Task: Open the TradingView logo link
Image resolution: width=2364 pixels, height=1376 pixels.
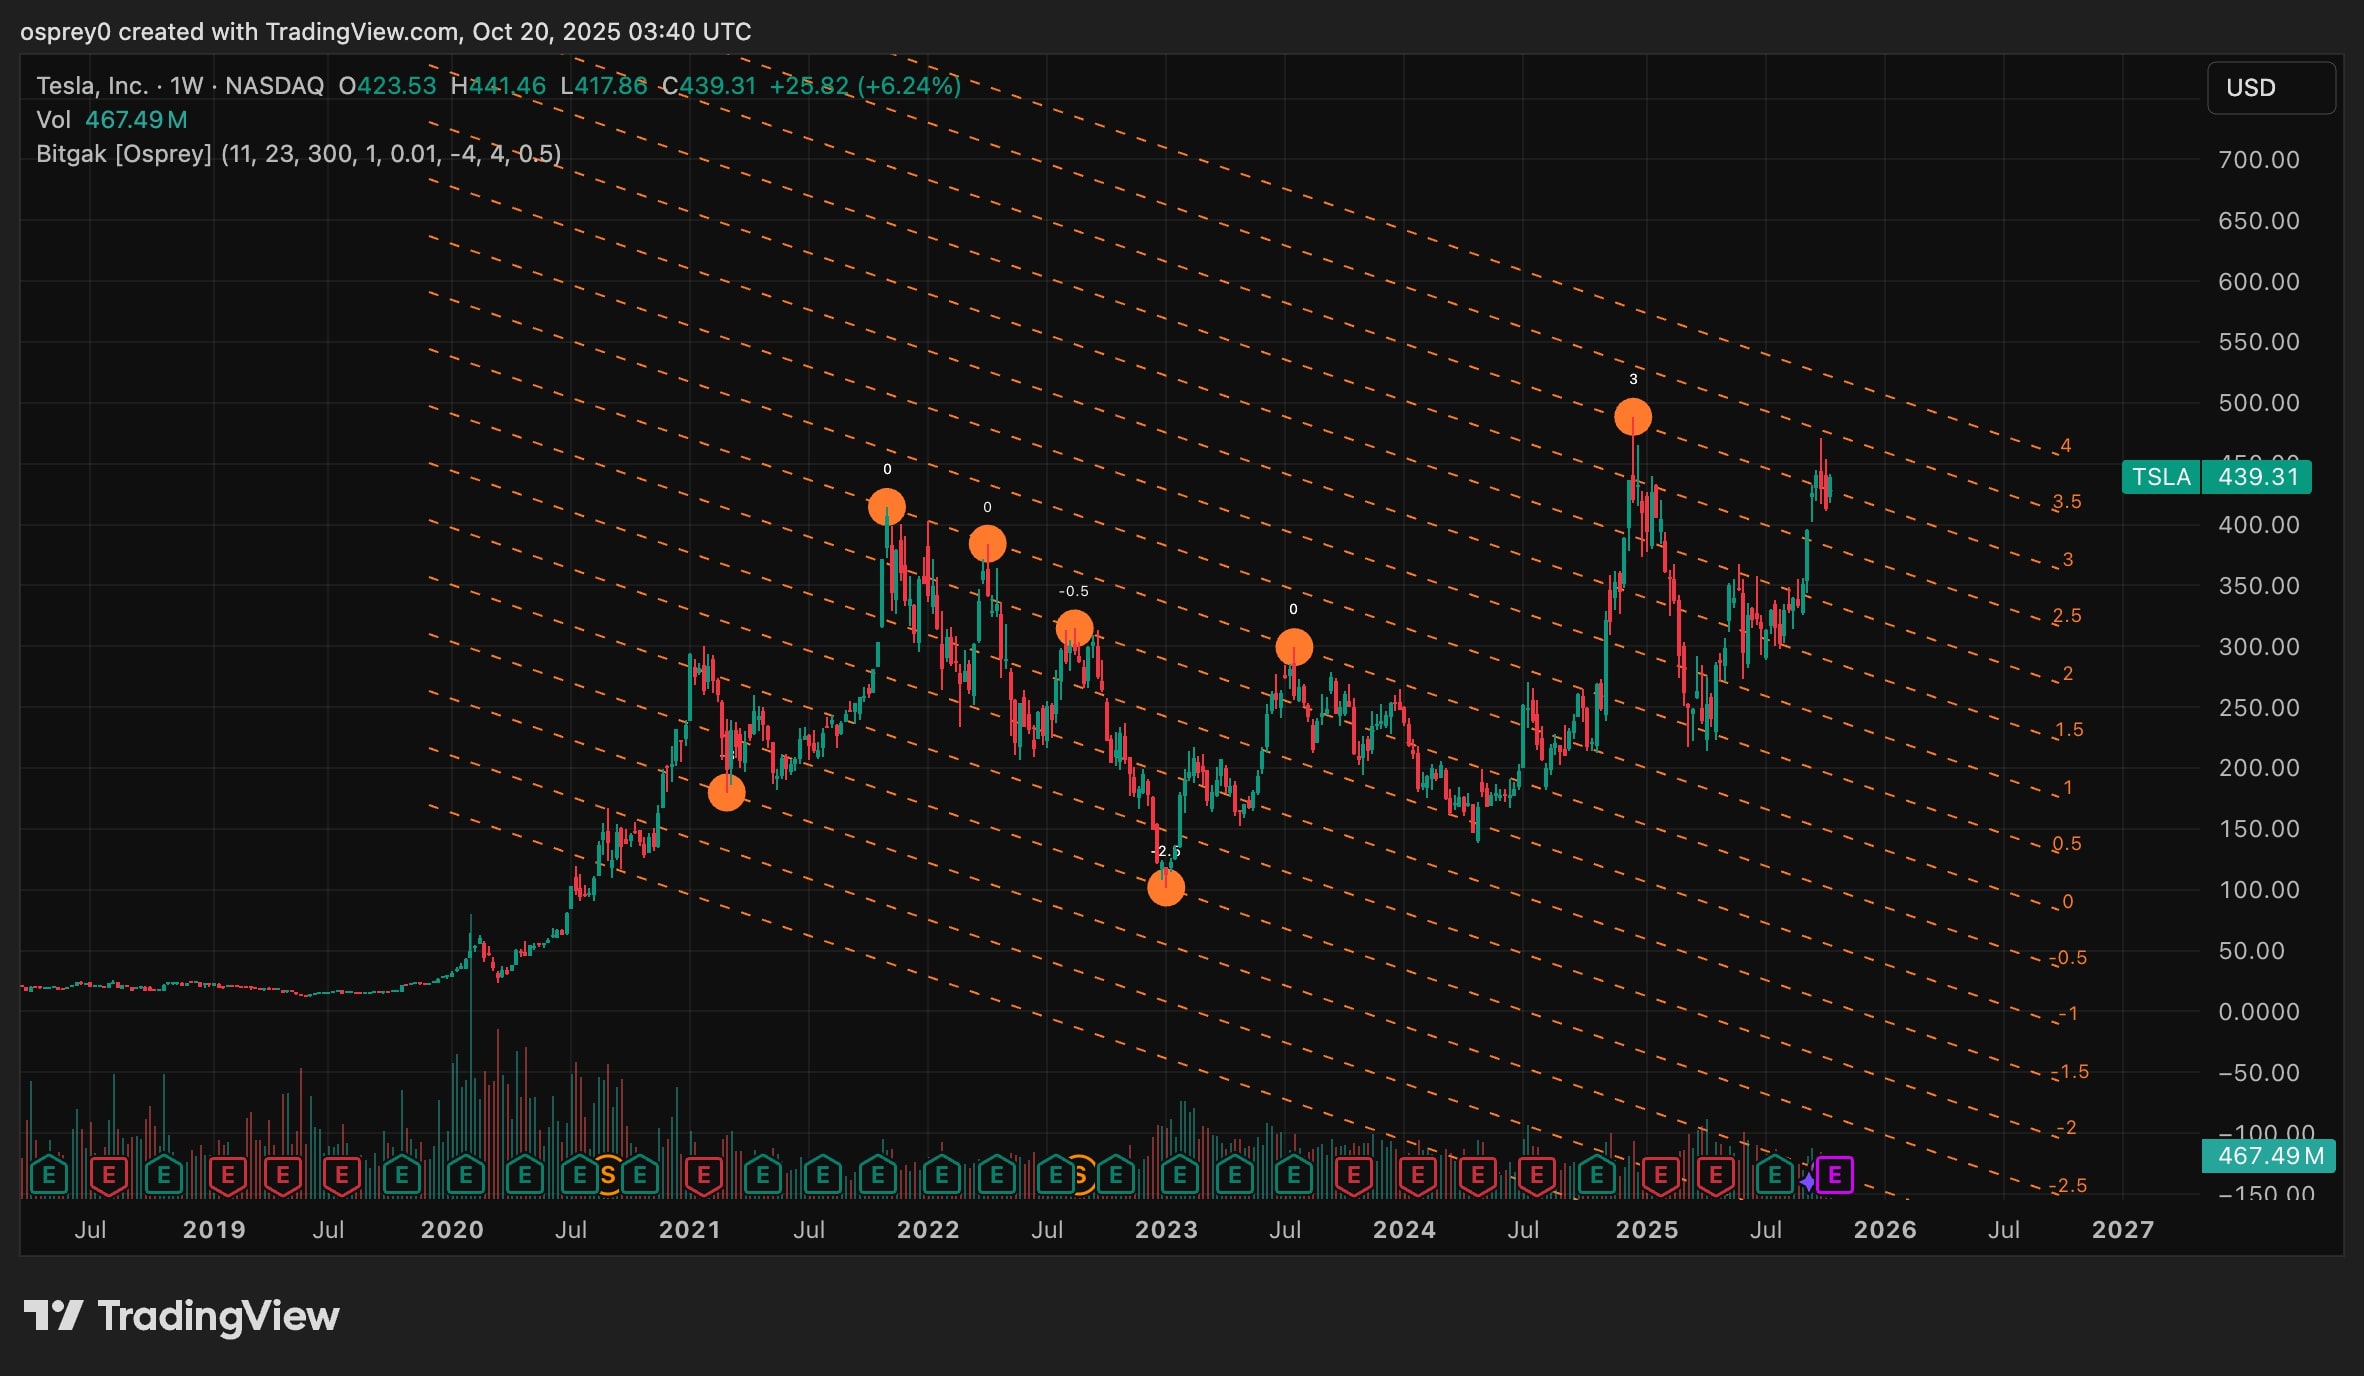Action: pyautogui.click(x=181, y=1316)
